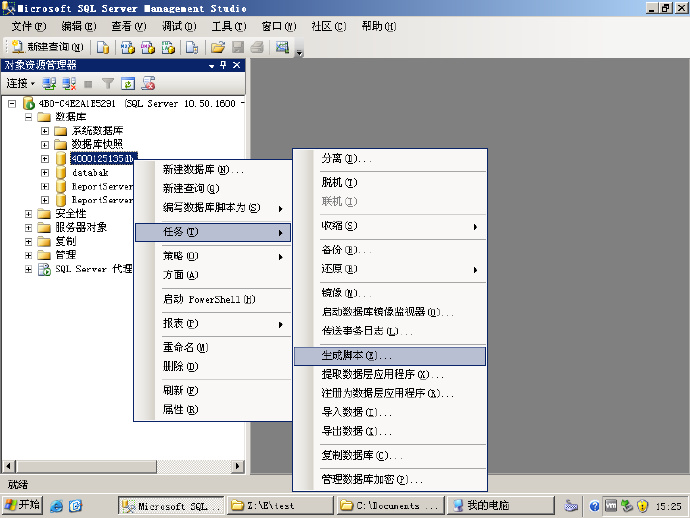Open the 编辑(E) menu
The image size is (690, 518).
point(79,26)
